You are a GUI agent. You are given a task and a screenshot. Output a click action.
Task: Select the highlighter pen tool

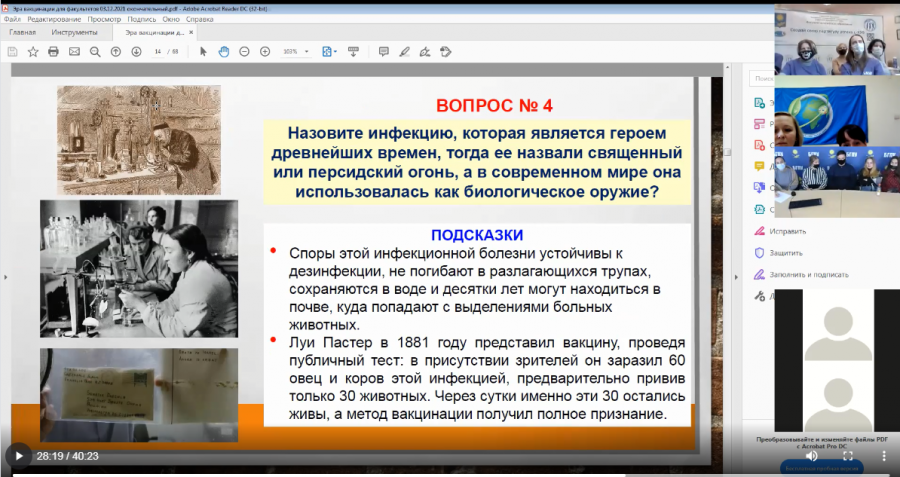(404, 52)
